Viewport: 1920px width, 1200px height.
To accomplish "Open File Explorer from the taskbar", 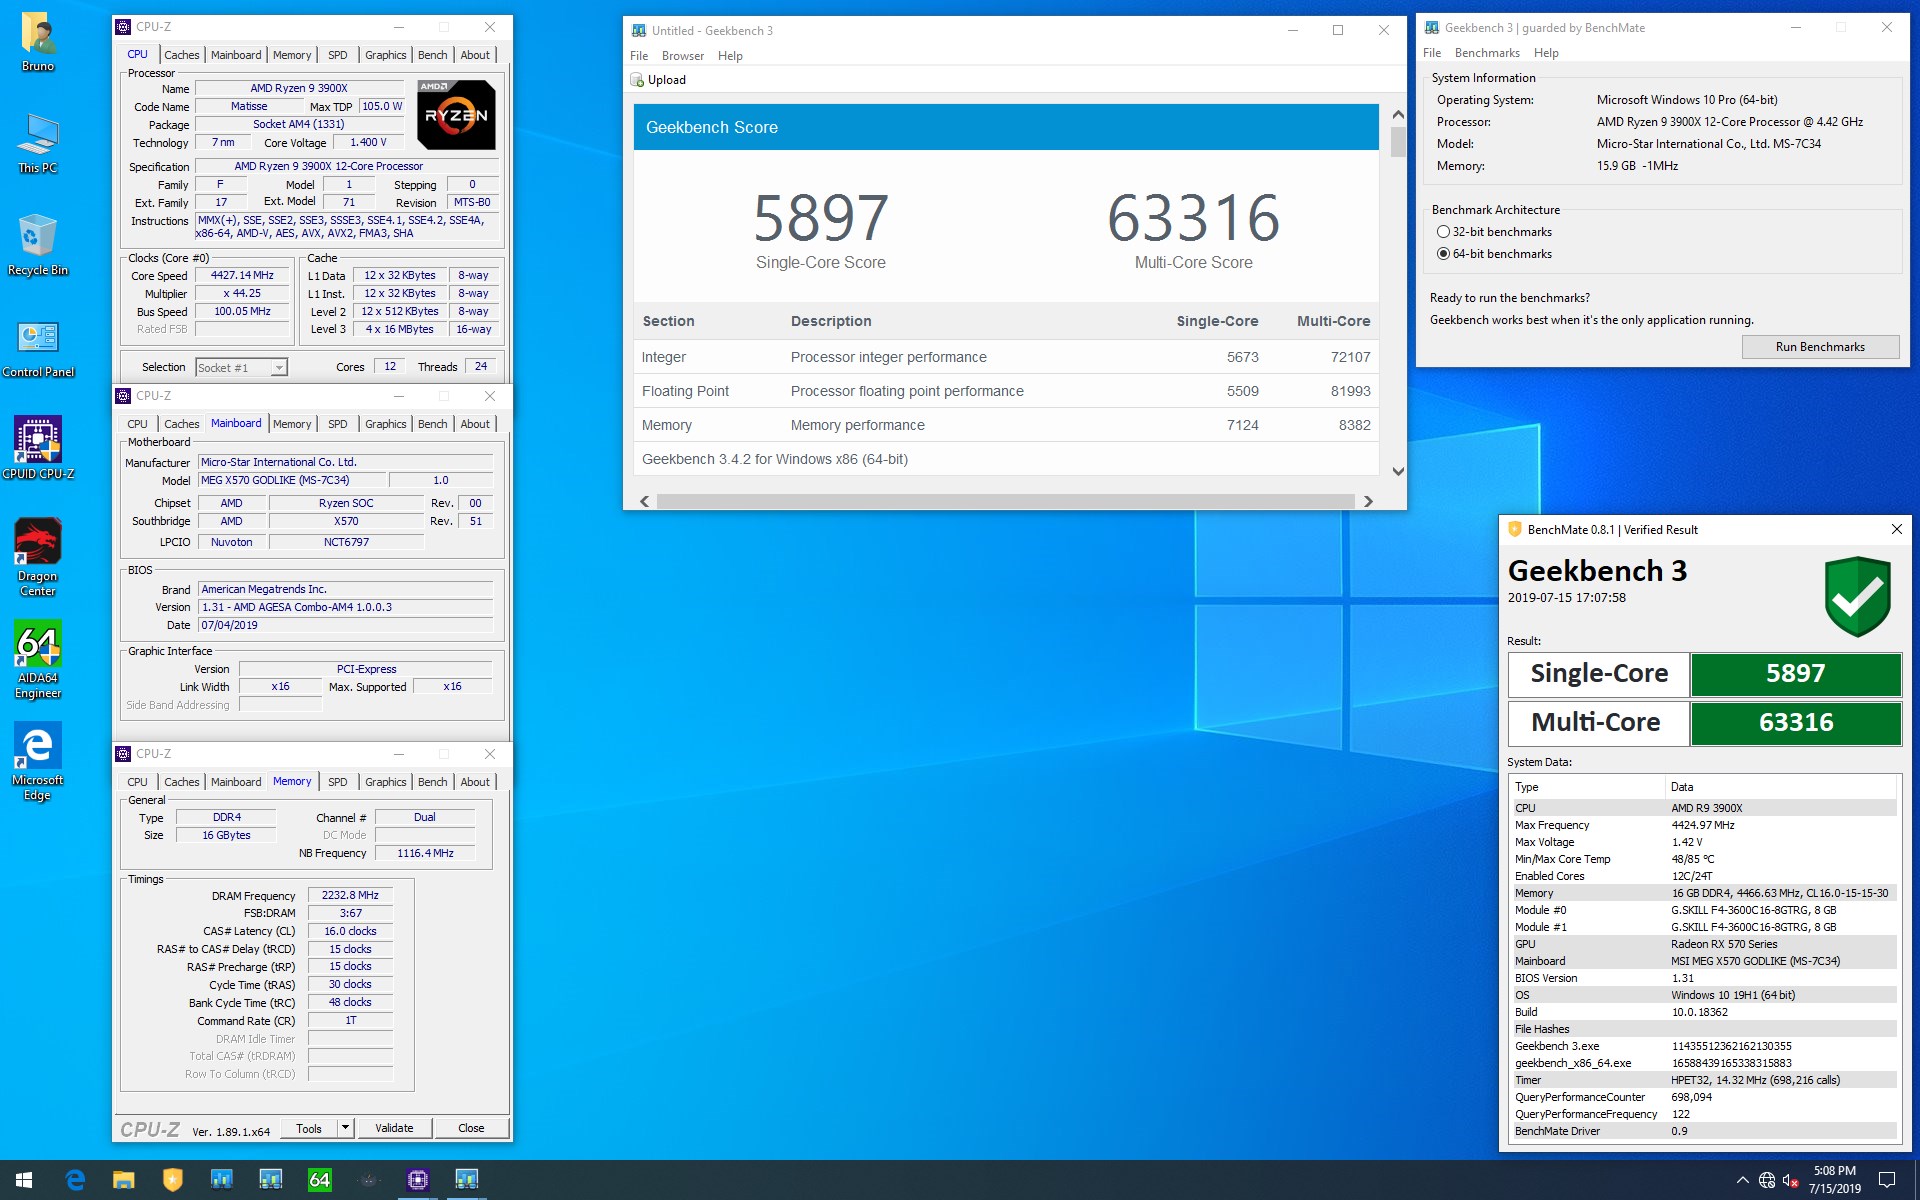I will pos(124,1180).
